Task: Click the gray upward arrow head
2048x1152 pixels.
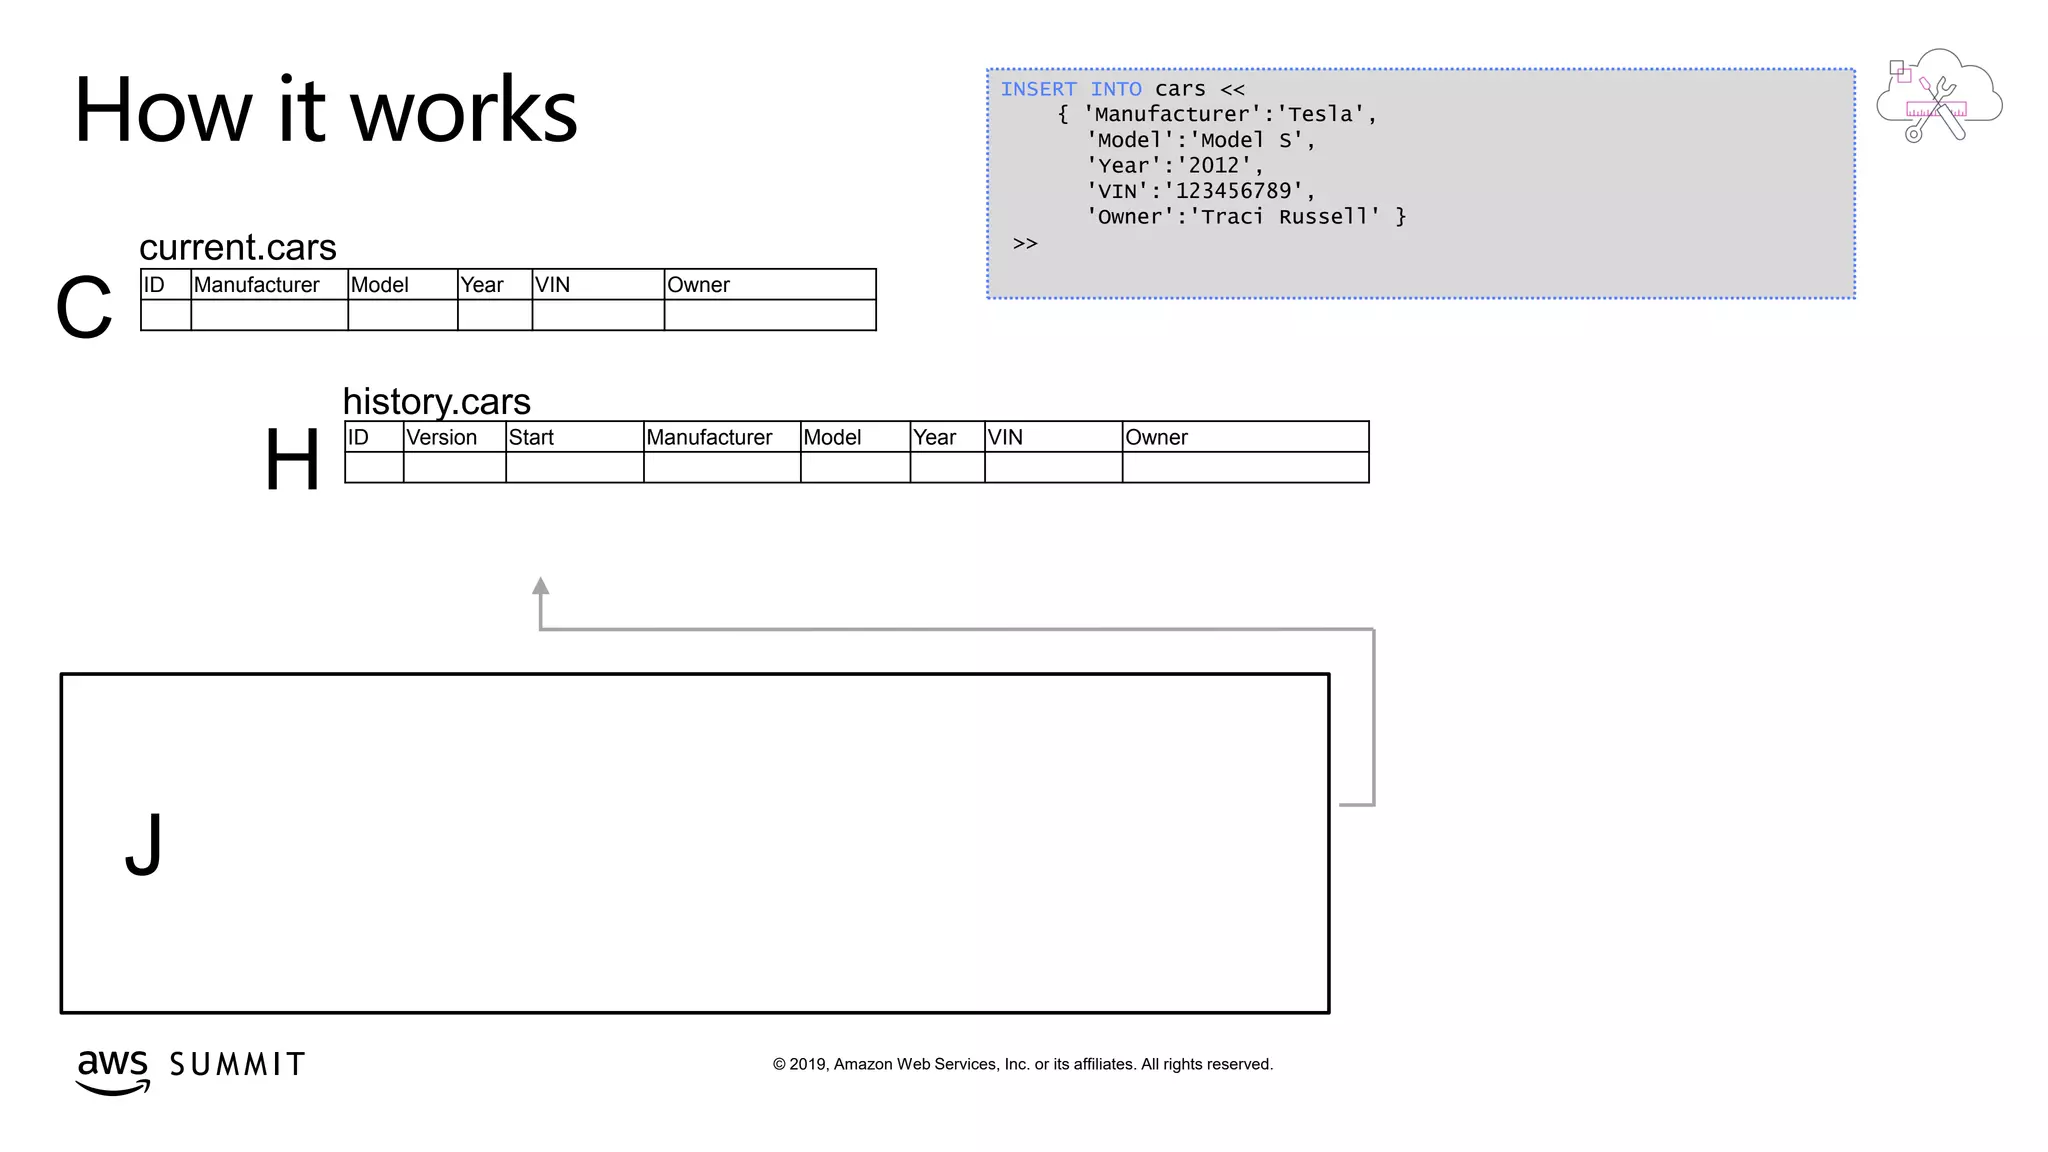Action: coord(540,587)
